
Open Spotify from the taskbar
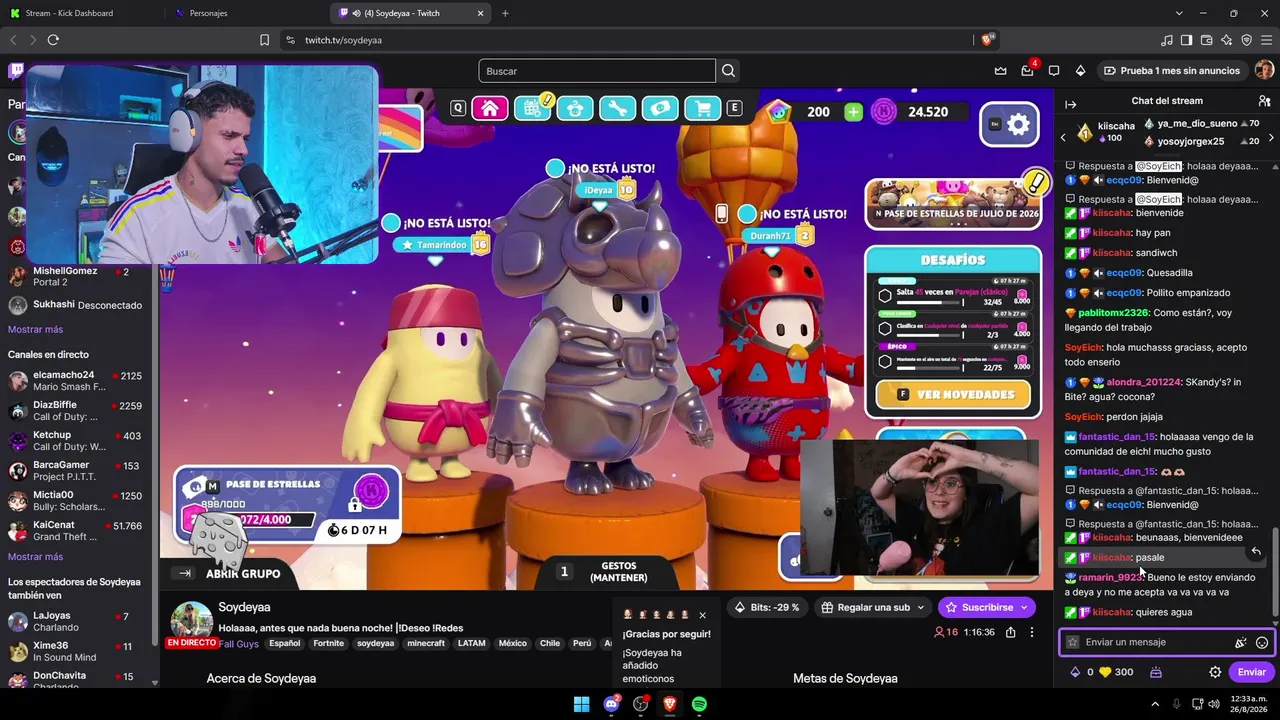click(699, 704)
